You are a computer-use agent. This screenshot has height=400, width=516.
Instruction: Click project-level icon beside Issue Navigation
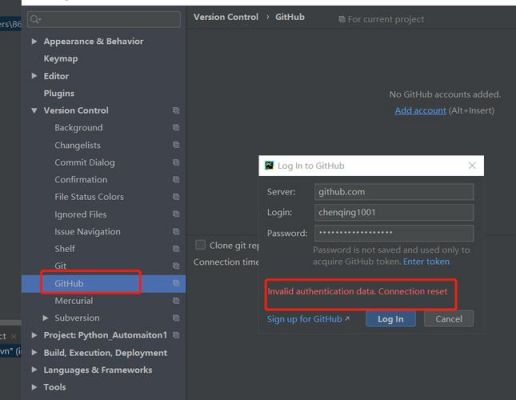(176, 231)
